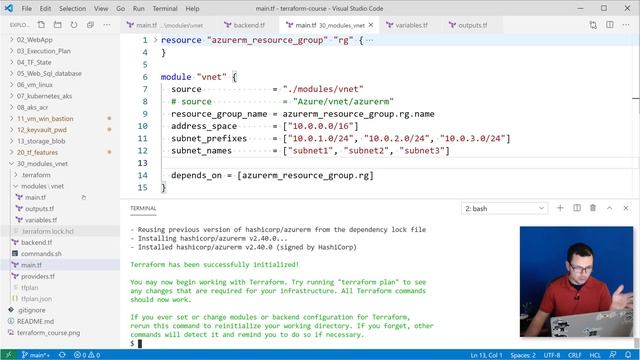Screen dimensions: 640x360
Task: Open Explorer more actions ellipsis
Action: click(107, 25)
